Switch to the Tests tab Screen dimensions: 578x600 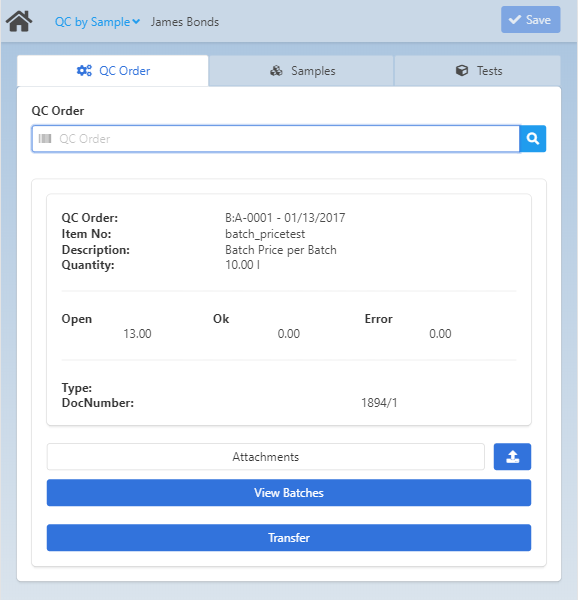[x=477, y=71]
